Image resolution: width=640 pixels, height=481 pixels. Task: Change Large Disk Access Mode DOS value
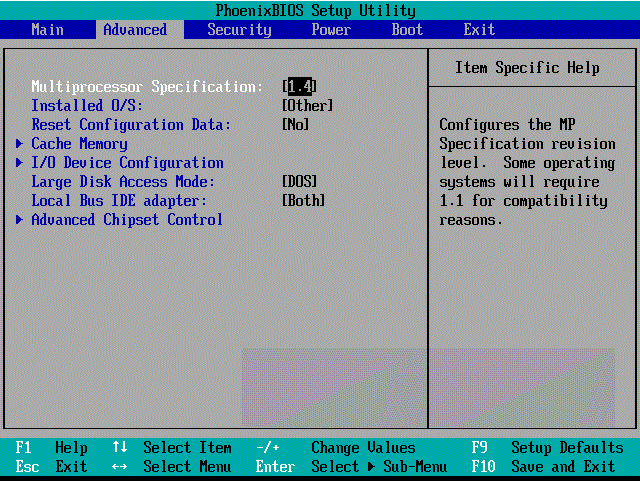(300, 182)
